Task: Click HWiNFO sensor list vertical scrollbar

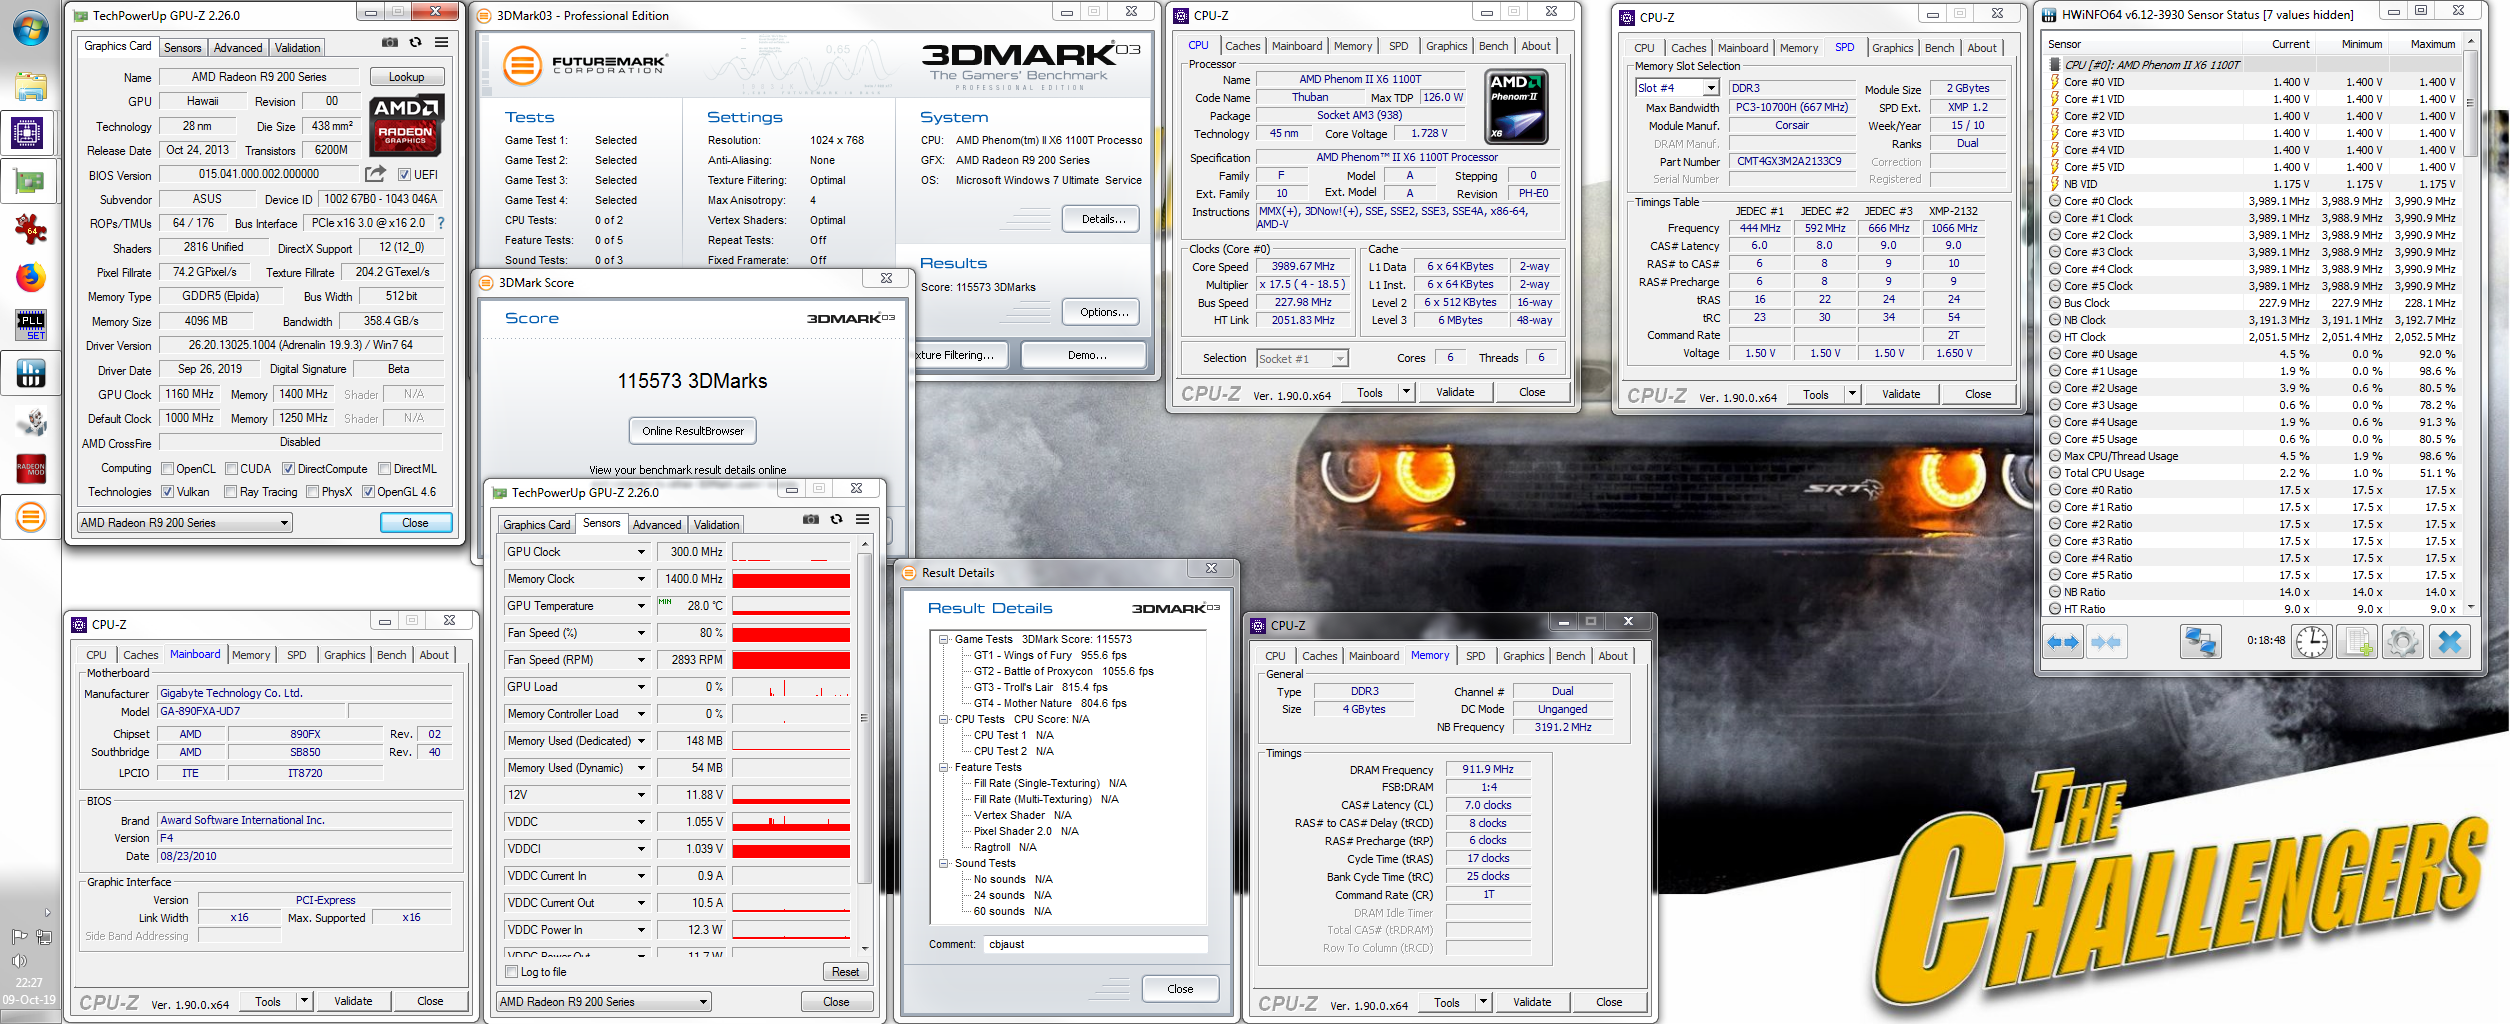Action: (2470, 325)
